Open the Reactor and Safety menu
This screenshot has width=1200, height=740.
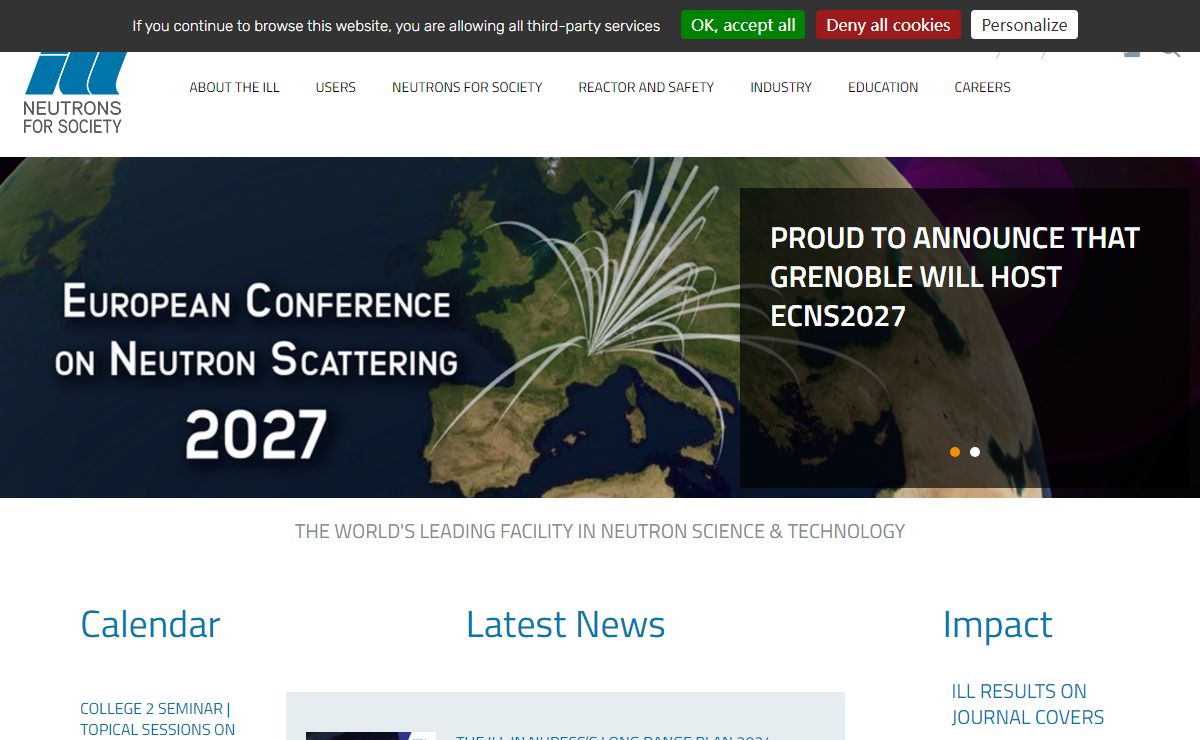[646, 87]
